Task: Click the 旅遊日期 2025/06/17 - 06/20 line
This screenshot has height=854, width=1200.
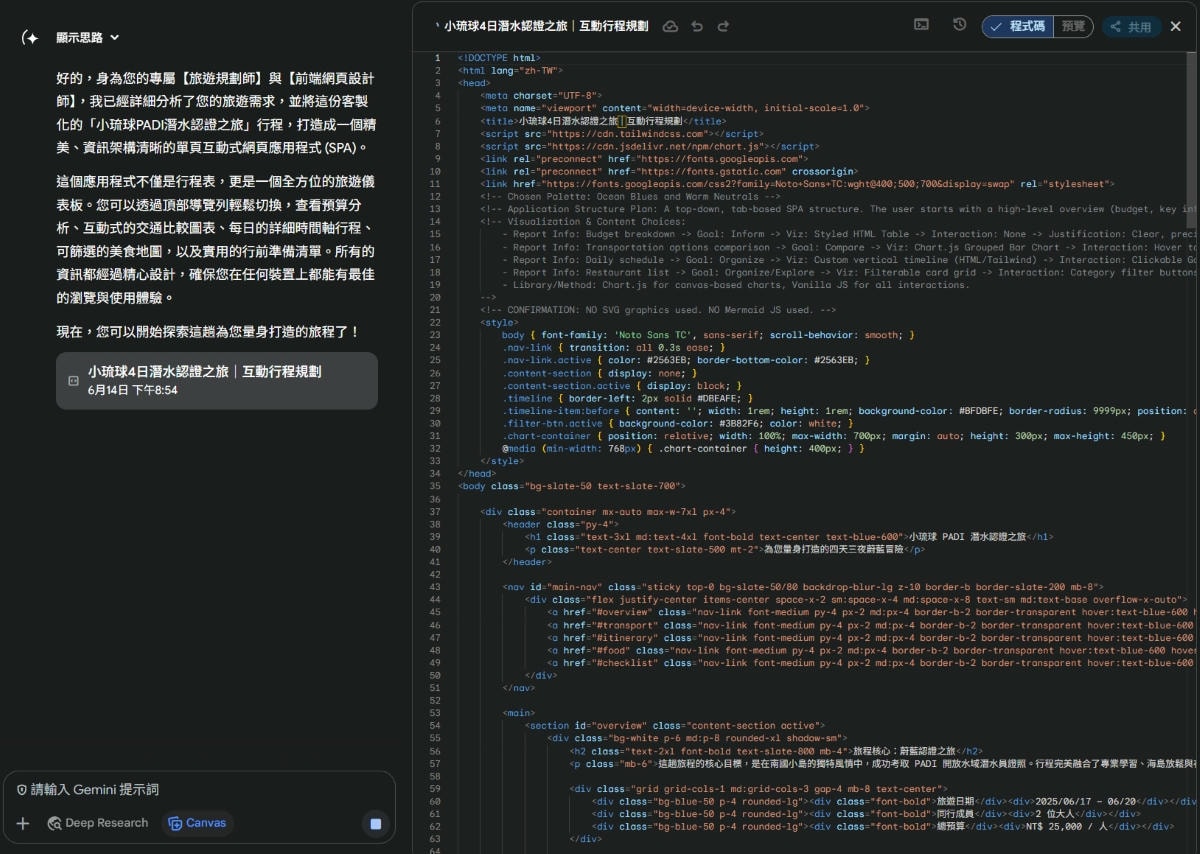Action: pos(894,801)
